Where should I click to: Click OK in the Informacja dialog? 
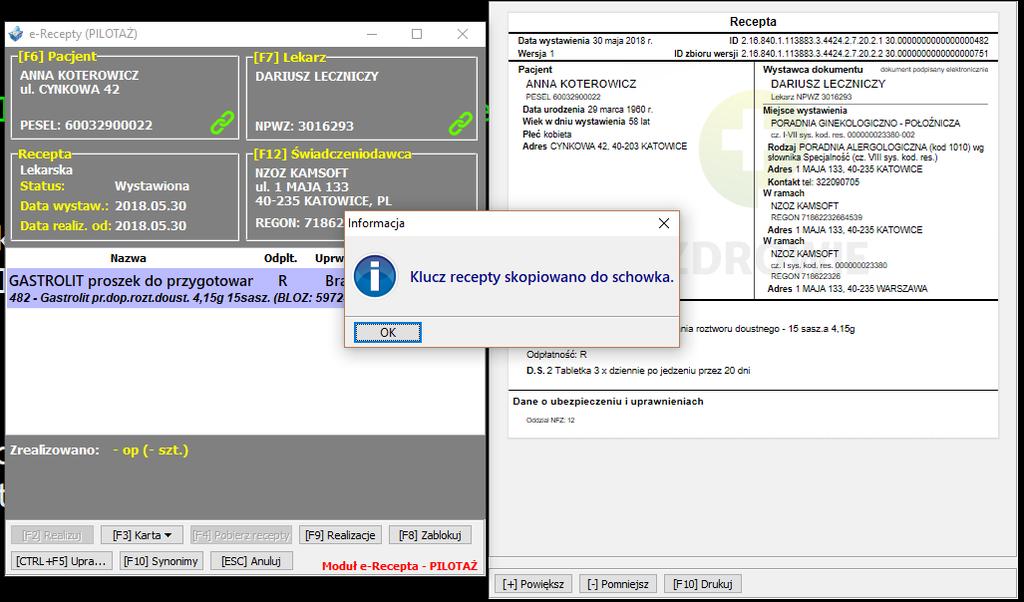point(388,332)
